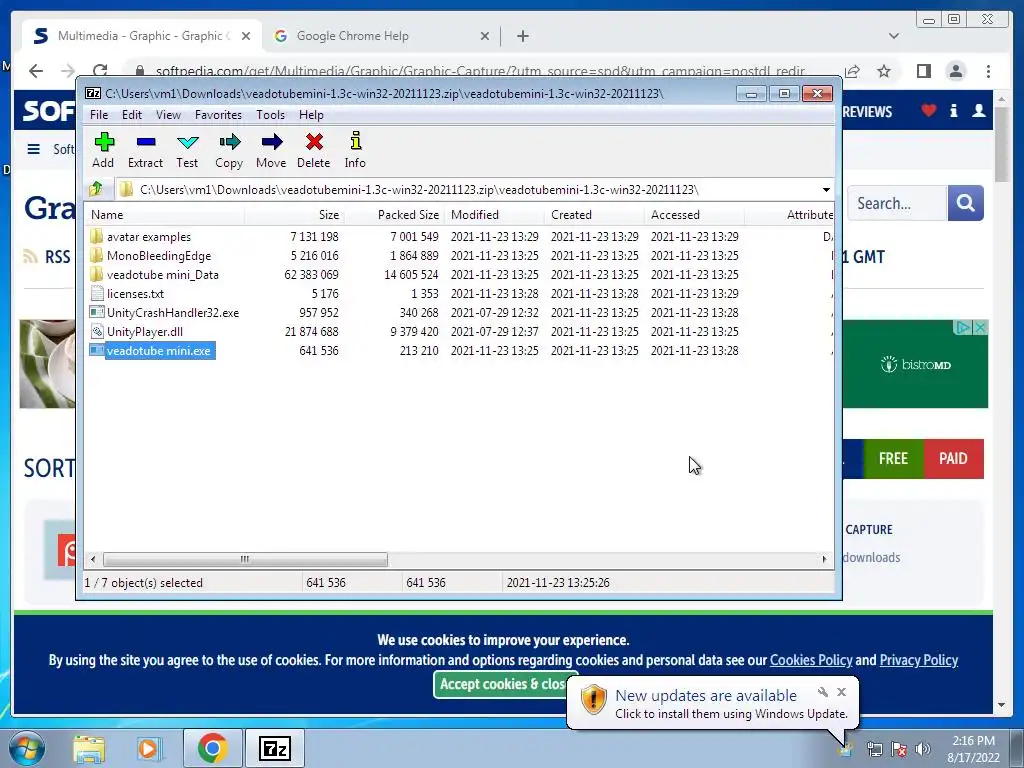This screenshot has width=1024, height=768.
Task: Open the Privacy Policy link
Action: click(x=918, y=660)
